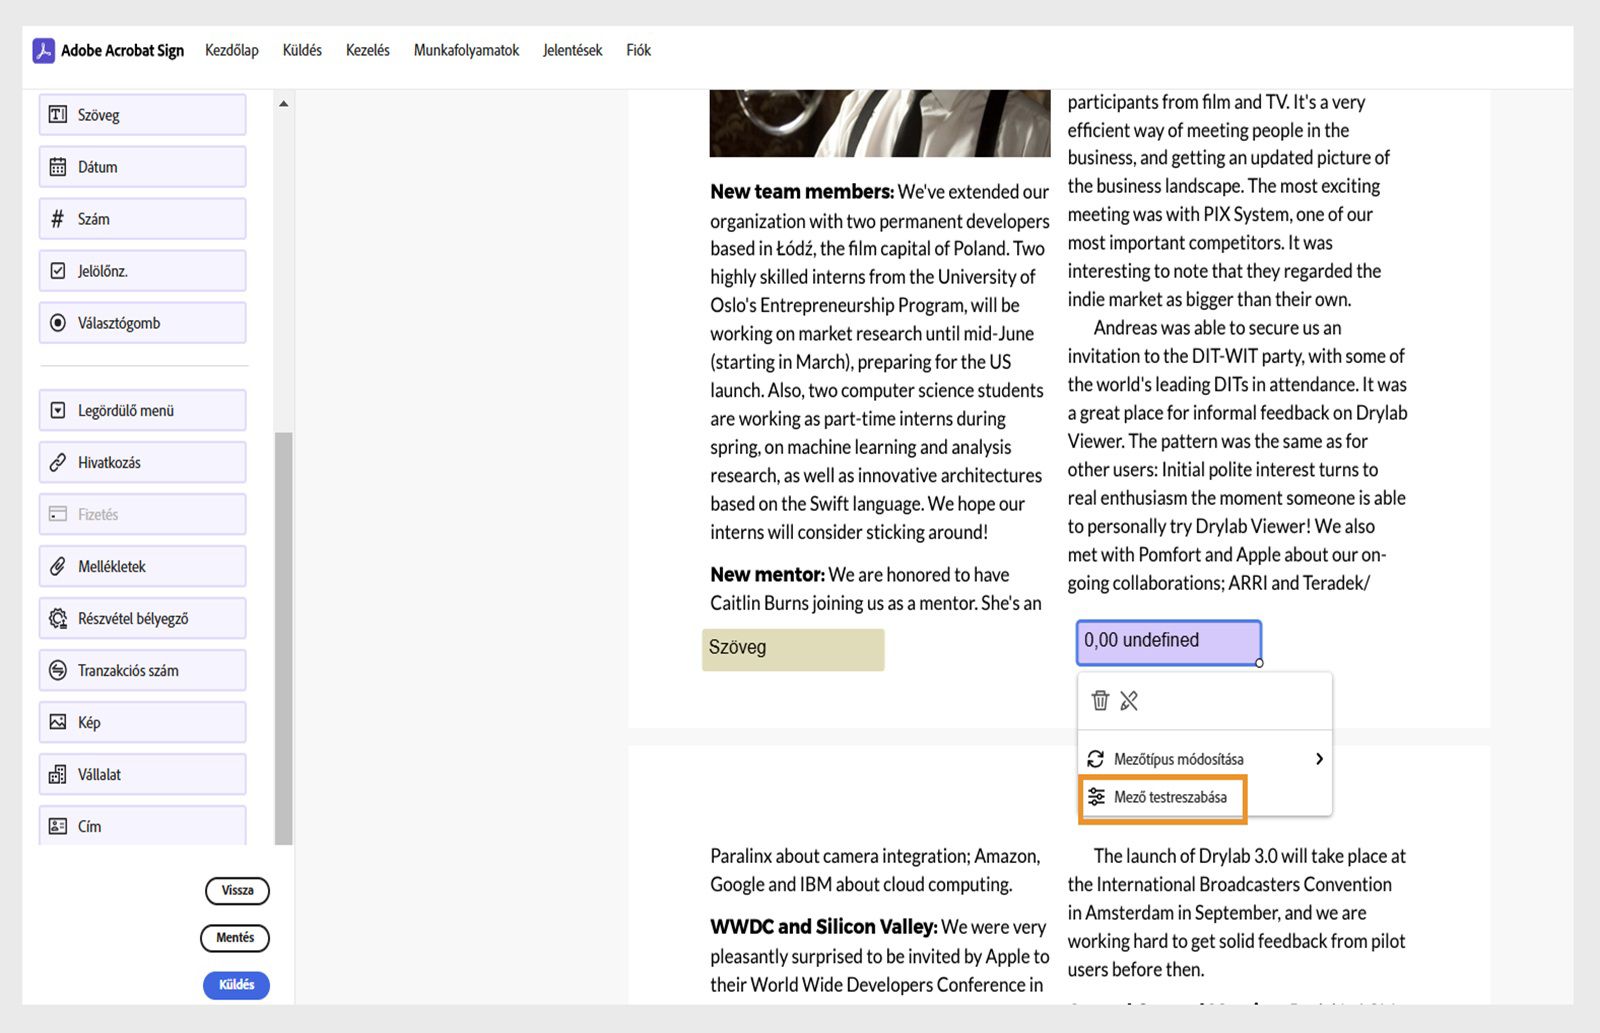Click the Adobe Acrobat Sign logo icon

point(43,50)
